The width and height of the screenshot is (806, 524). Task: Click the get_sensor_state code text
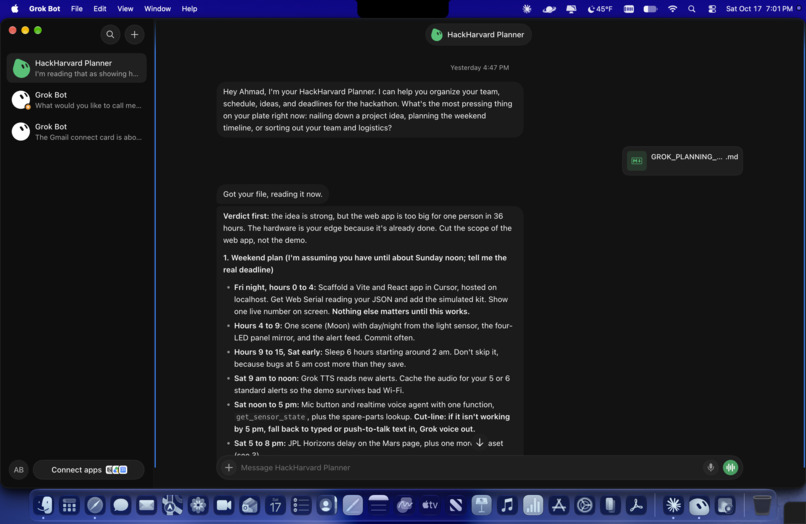(x=270, y=417)
